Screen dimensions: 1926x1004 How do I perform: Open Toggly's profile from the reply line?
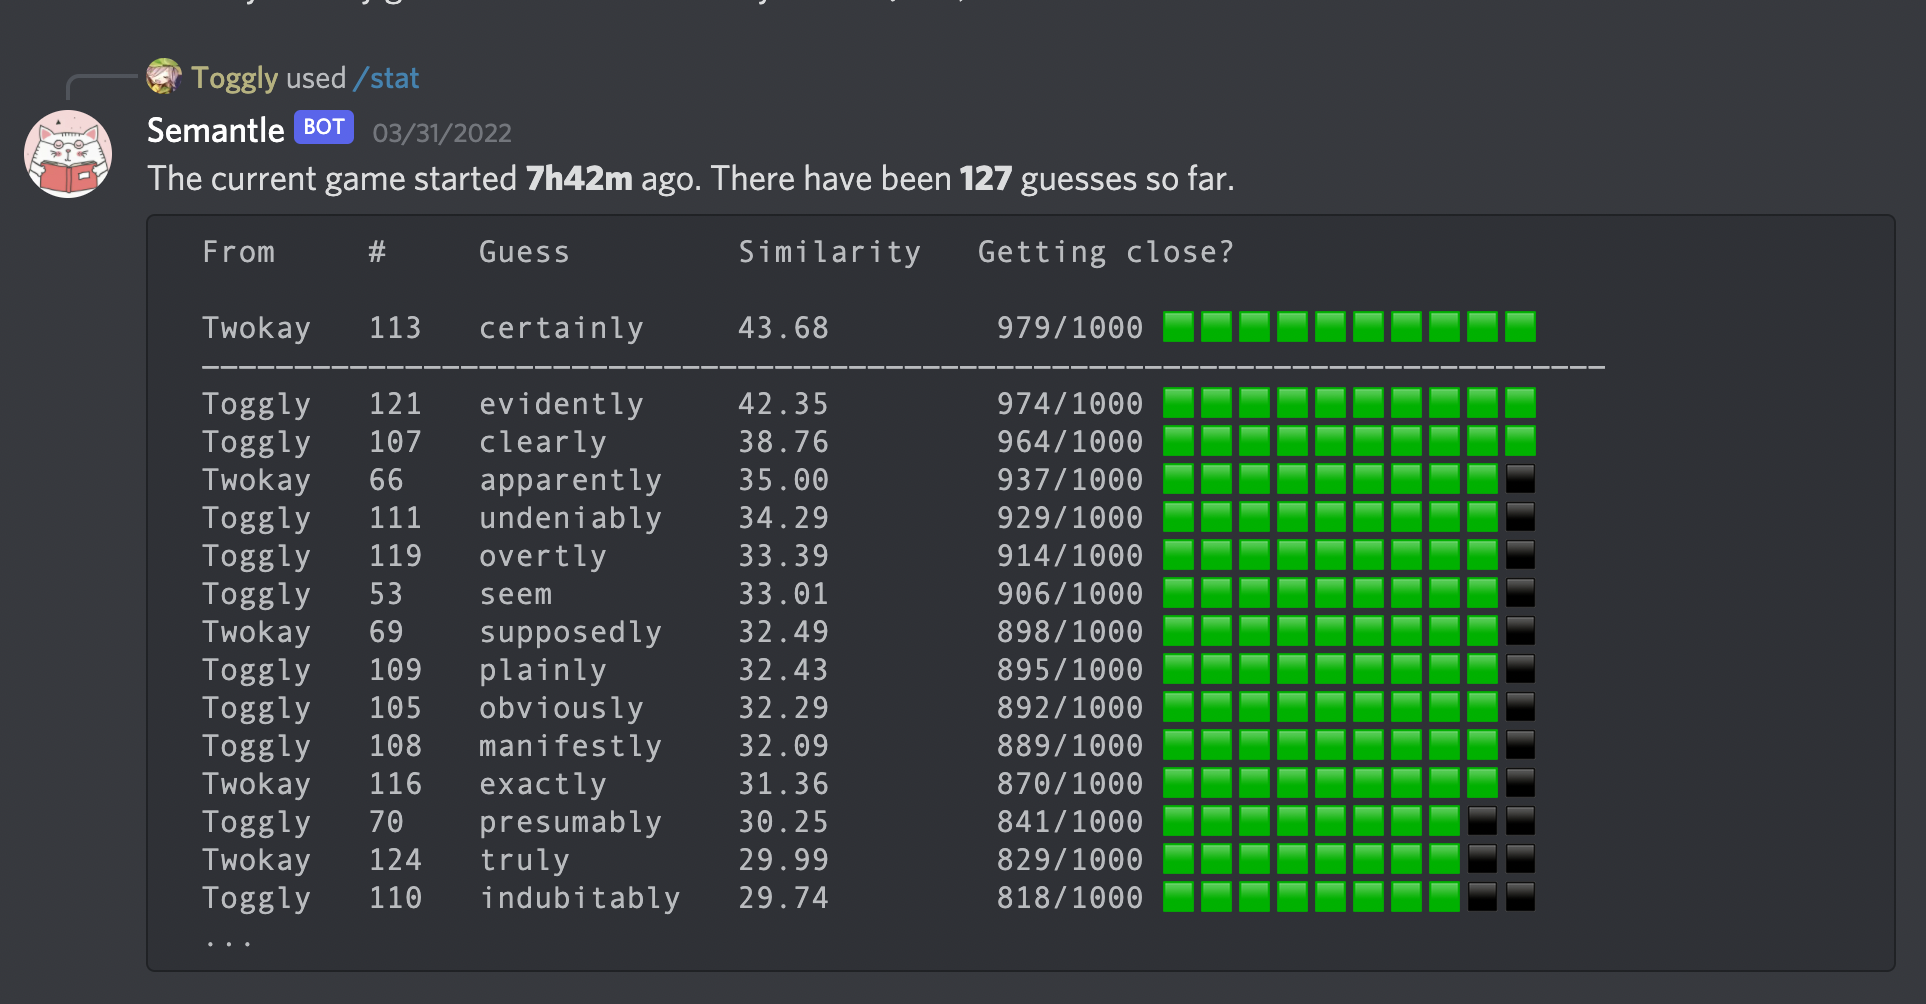point(235,78)
